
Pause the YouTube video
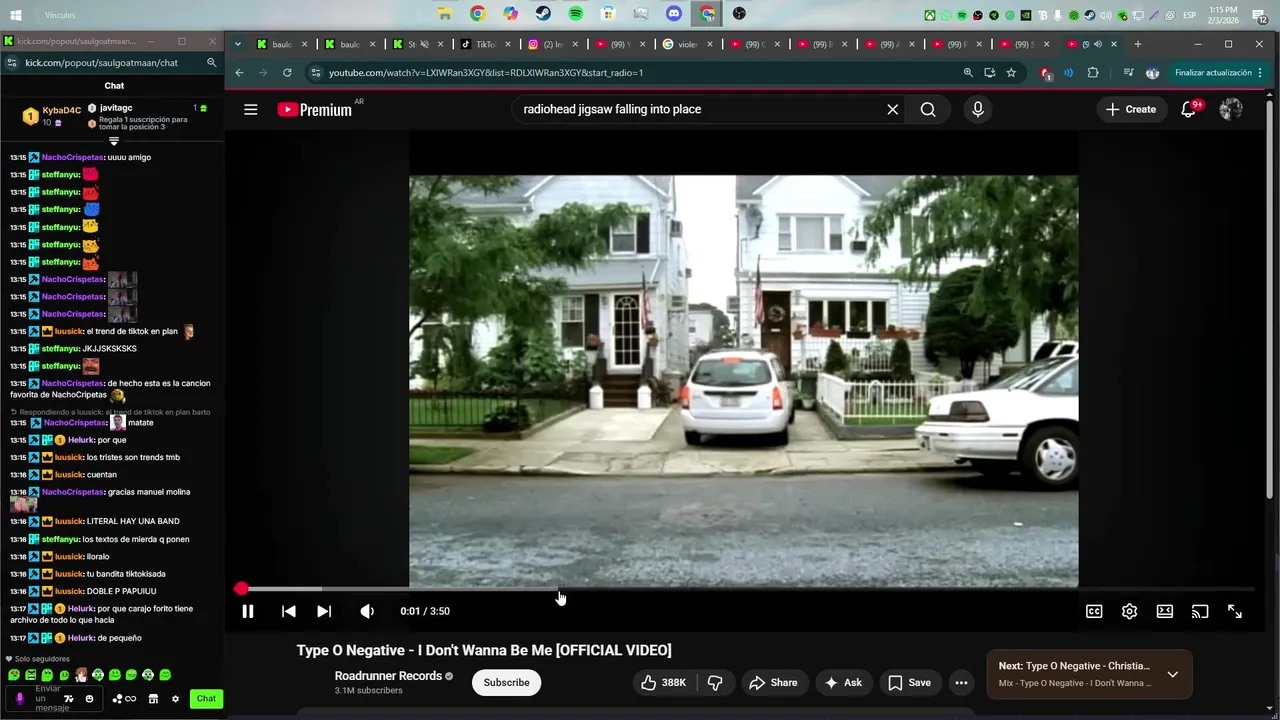coord(248,611)
